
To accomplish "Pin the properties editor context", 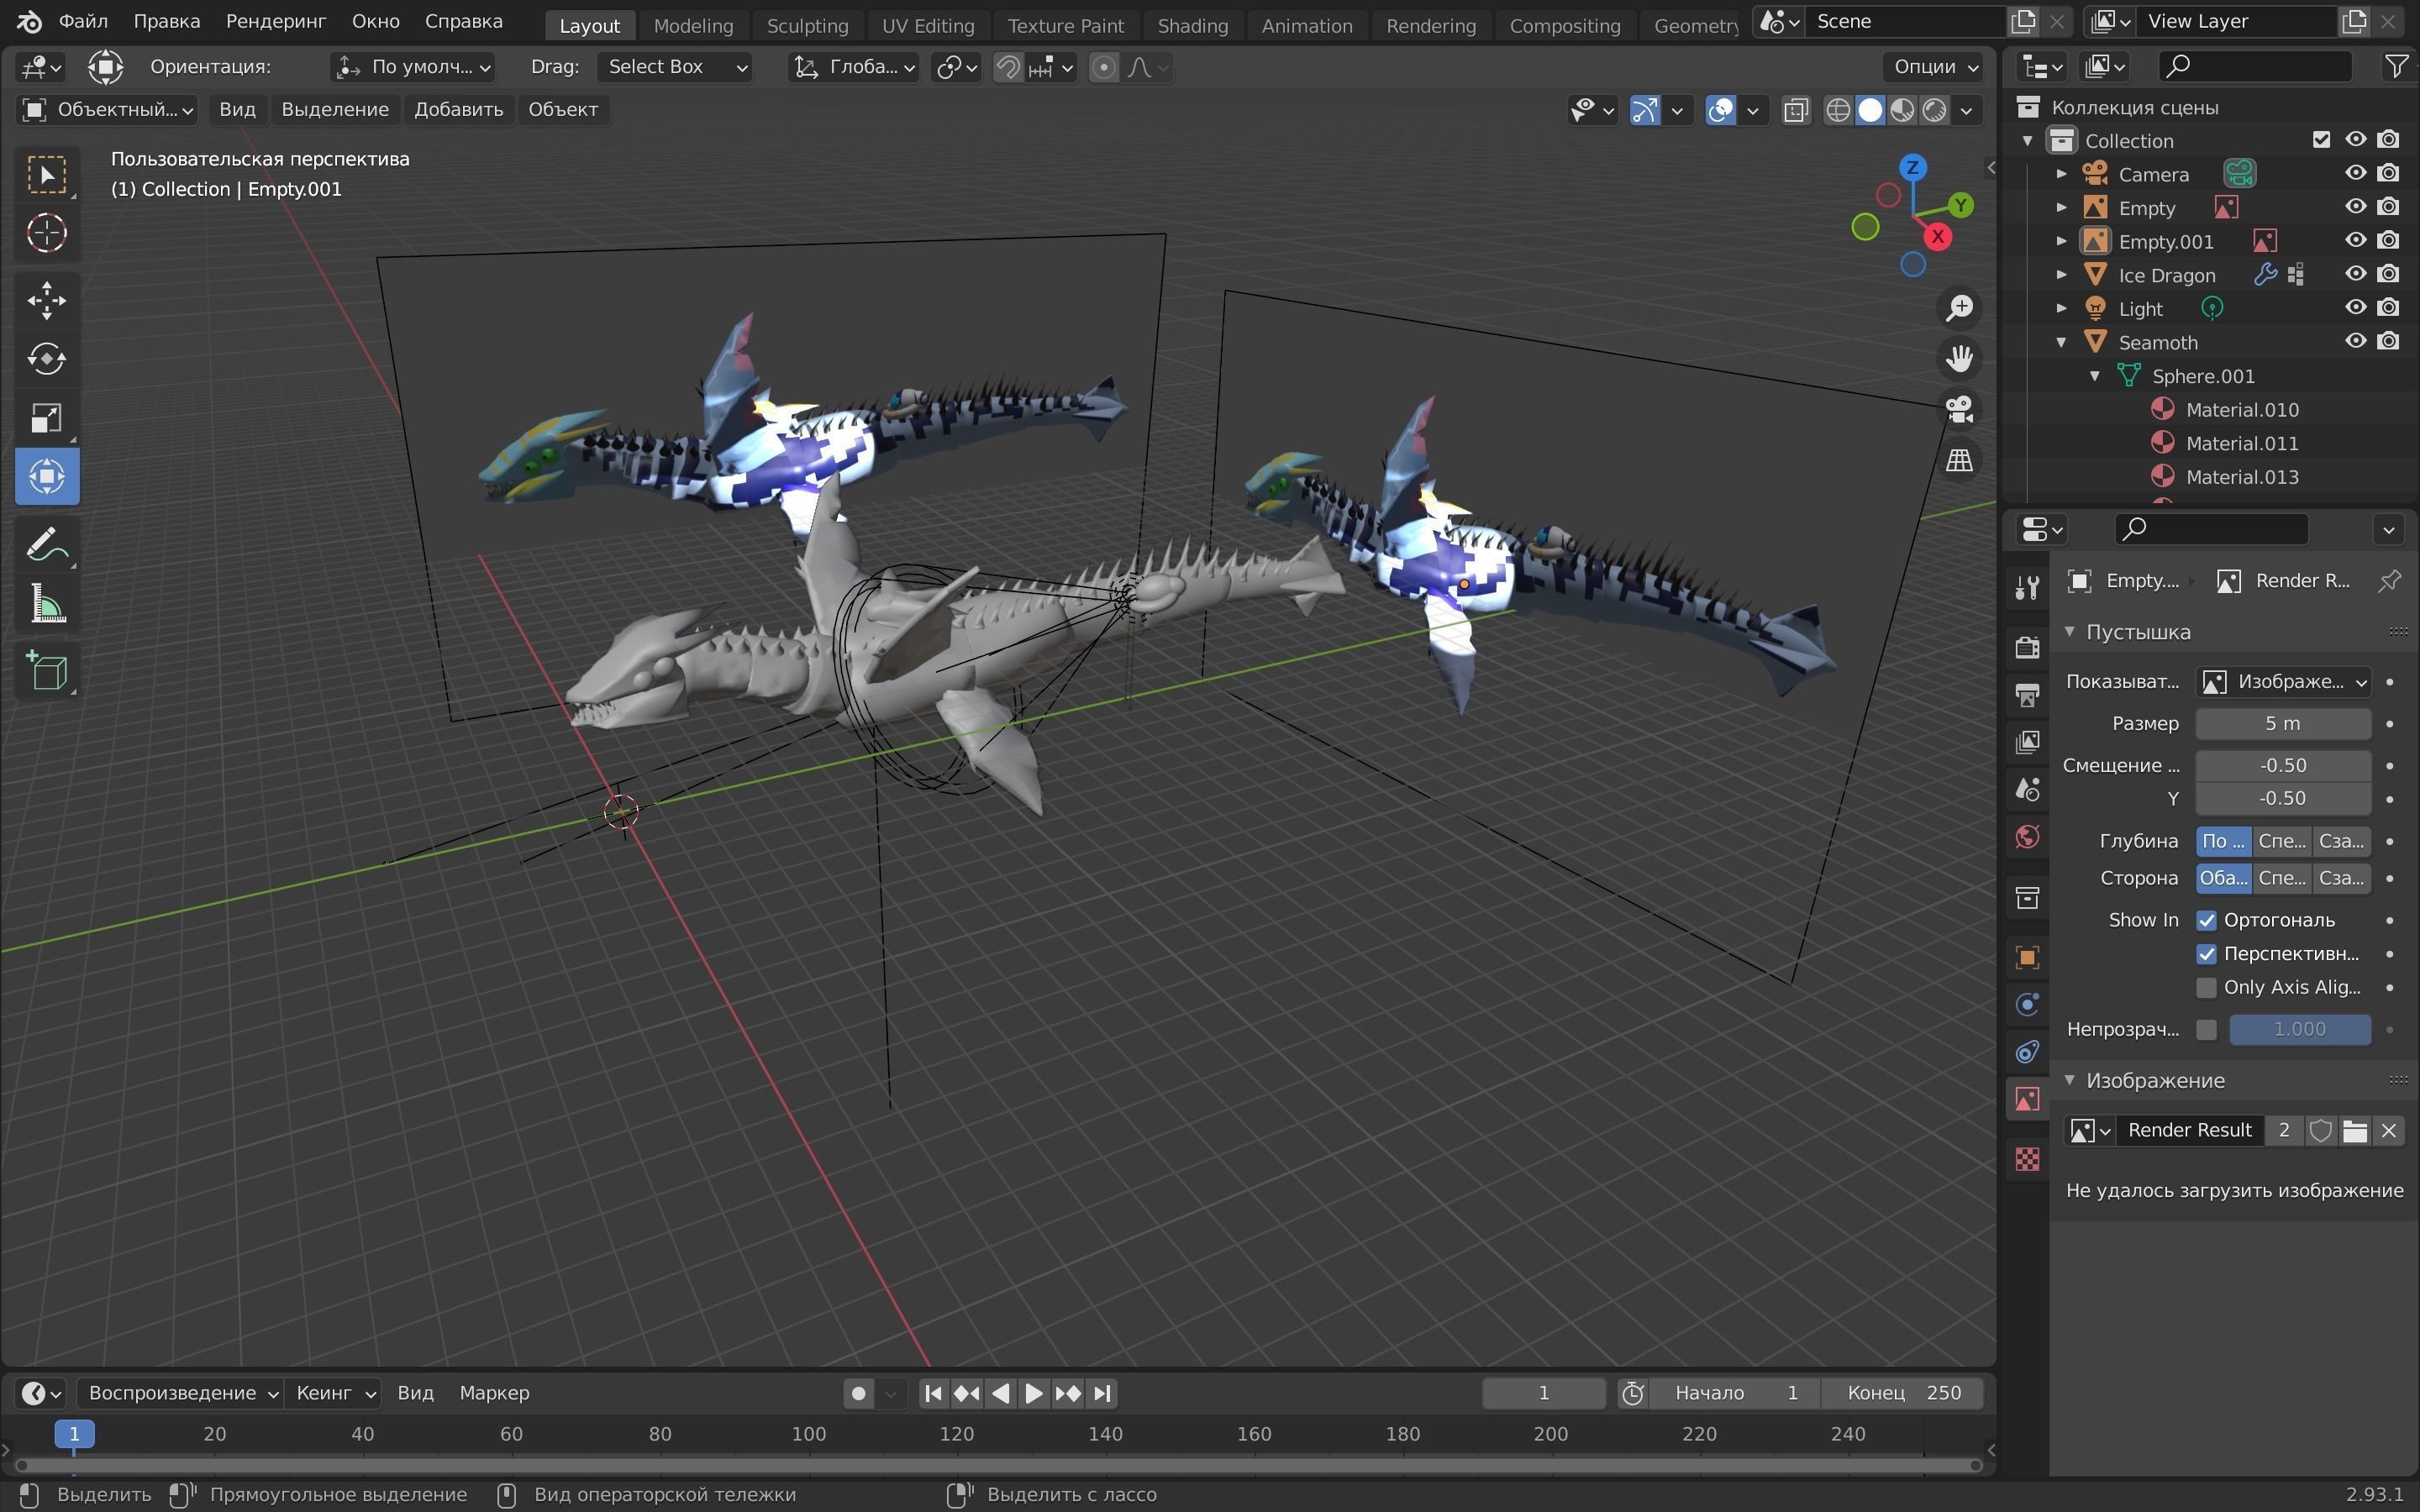I will [x=2389, y=581].
